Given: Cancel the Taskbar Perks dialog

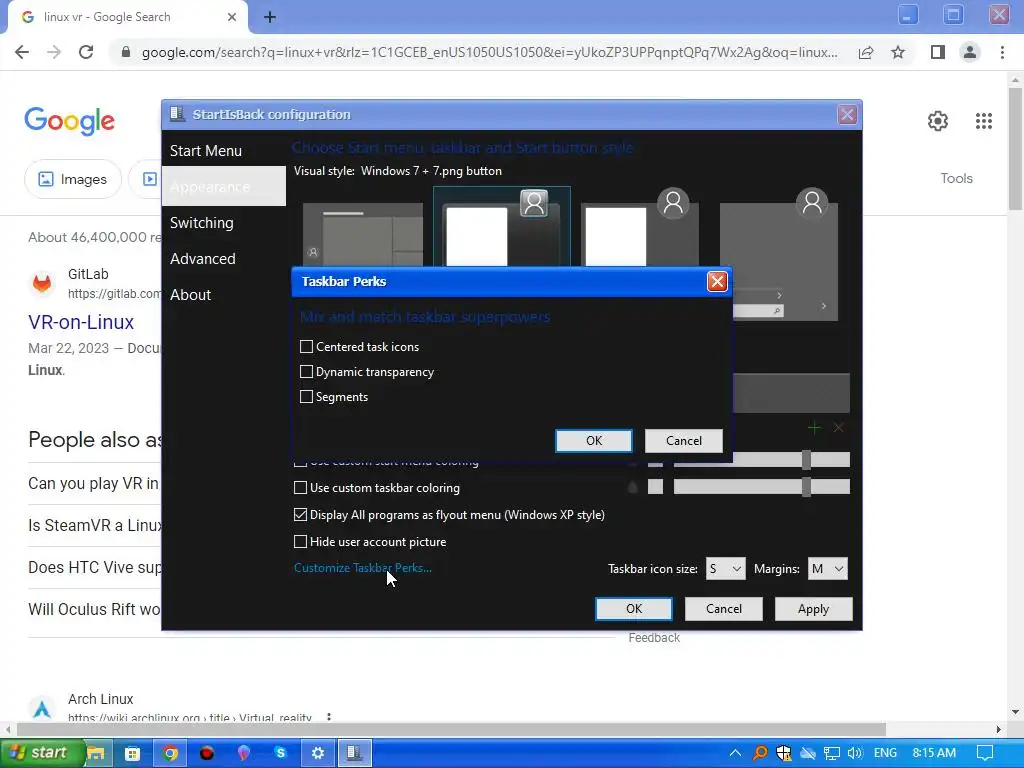Looking at the screenshot, I should click(684, 441).
